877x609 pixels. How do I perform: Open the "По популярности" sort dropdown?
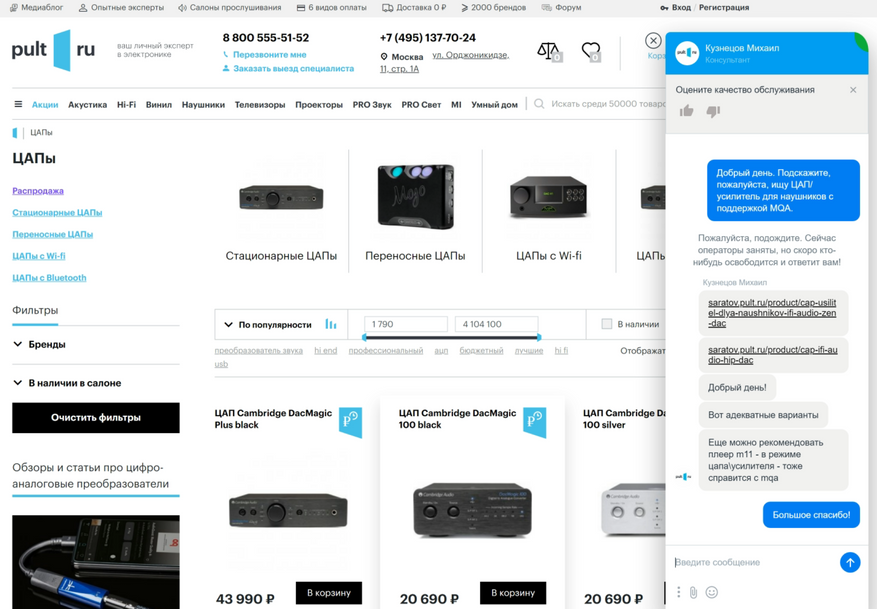coord(267,324)
